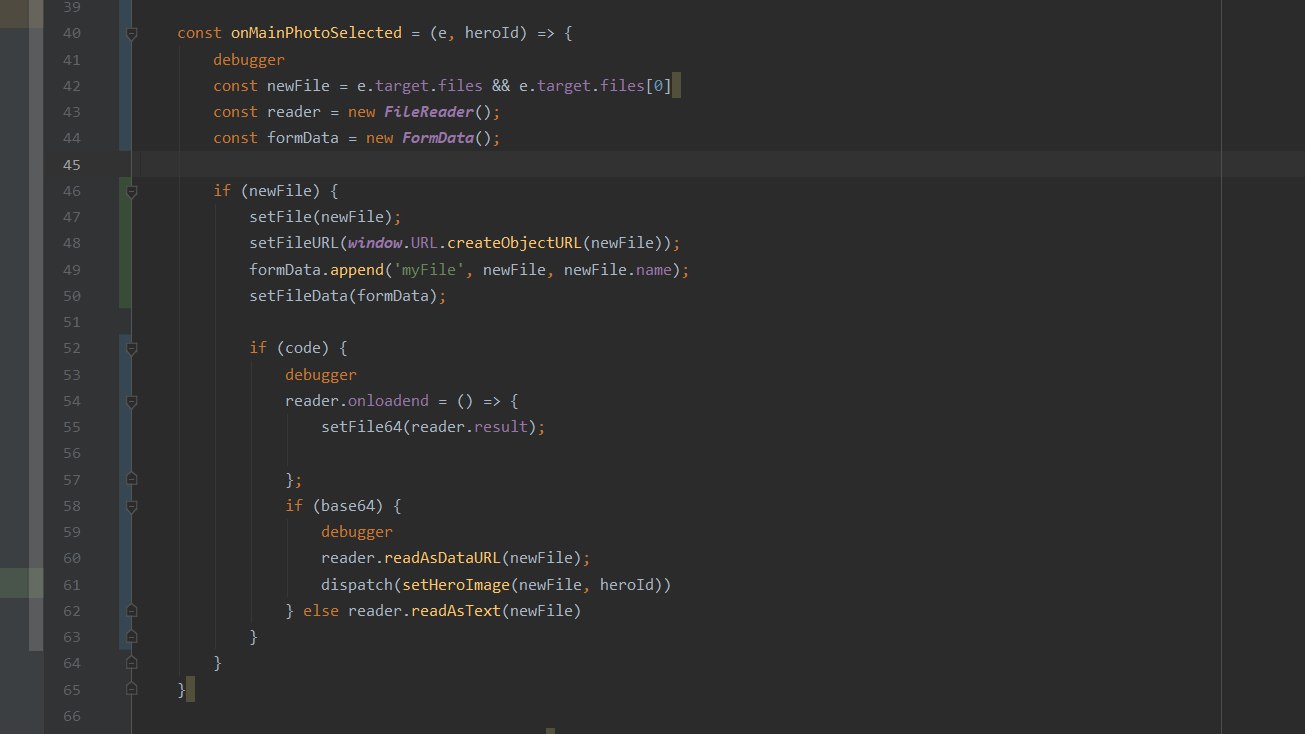
Task: Click the debugger statement on line 41
Action: [249, 60]
